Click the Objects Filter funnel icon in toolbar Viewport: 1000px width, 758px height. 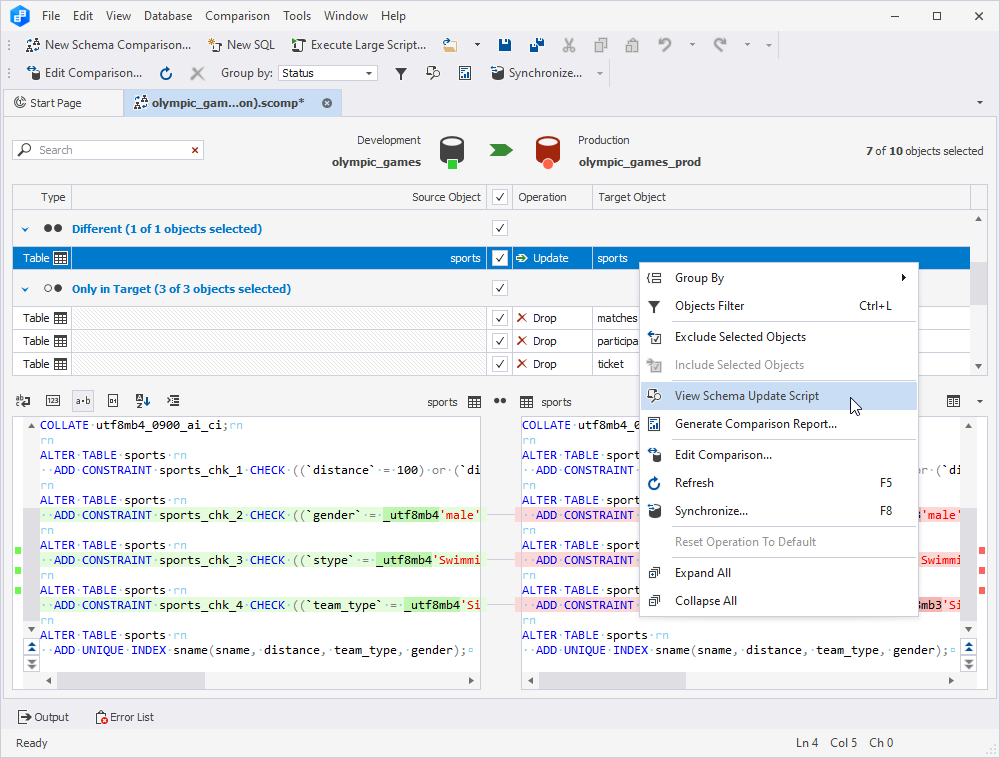[401, 73]
